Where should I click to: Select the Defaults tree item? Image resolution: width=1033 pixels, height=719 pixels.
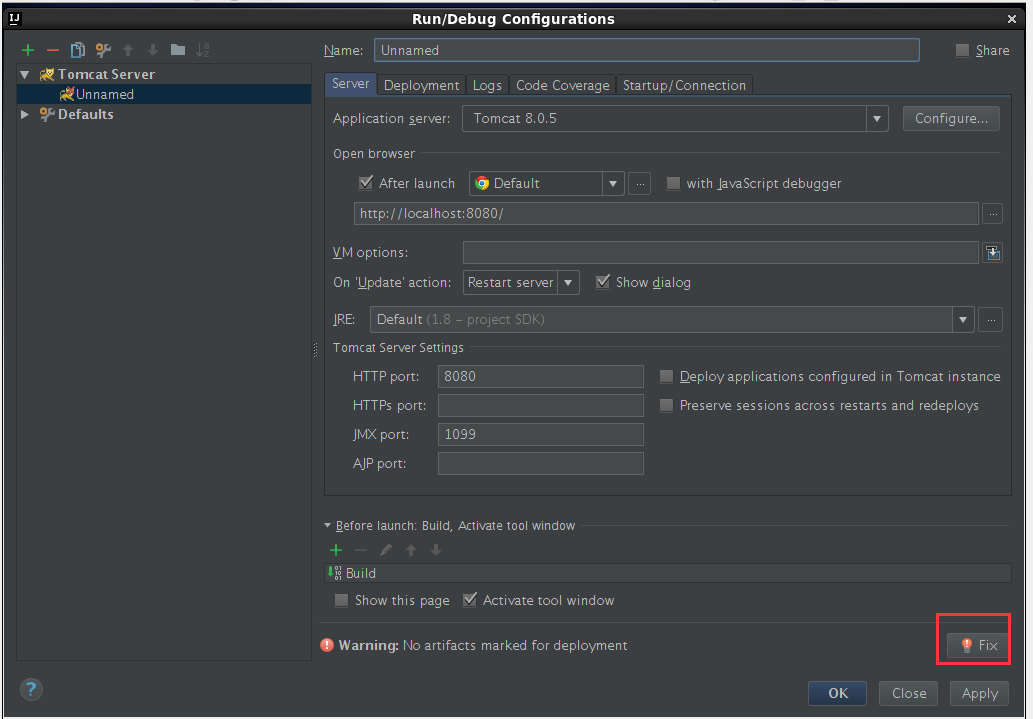point(164,115)
